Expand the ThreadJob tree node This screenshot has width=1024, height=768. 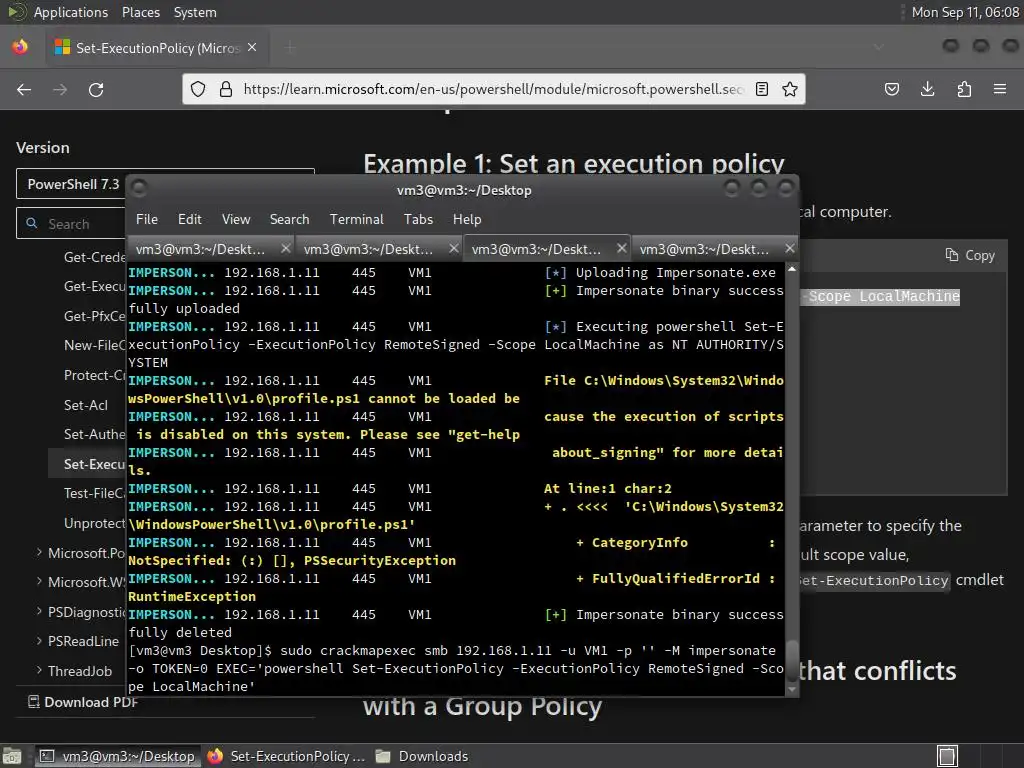click(39, 670)
